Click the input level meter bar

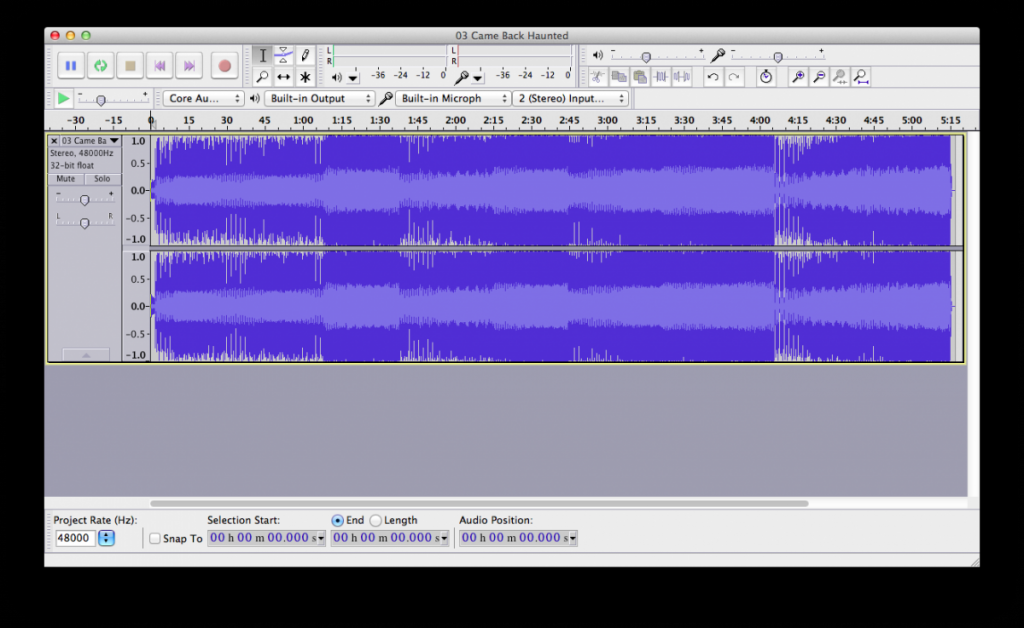(515, 56)
